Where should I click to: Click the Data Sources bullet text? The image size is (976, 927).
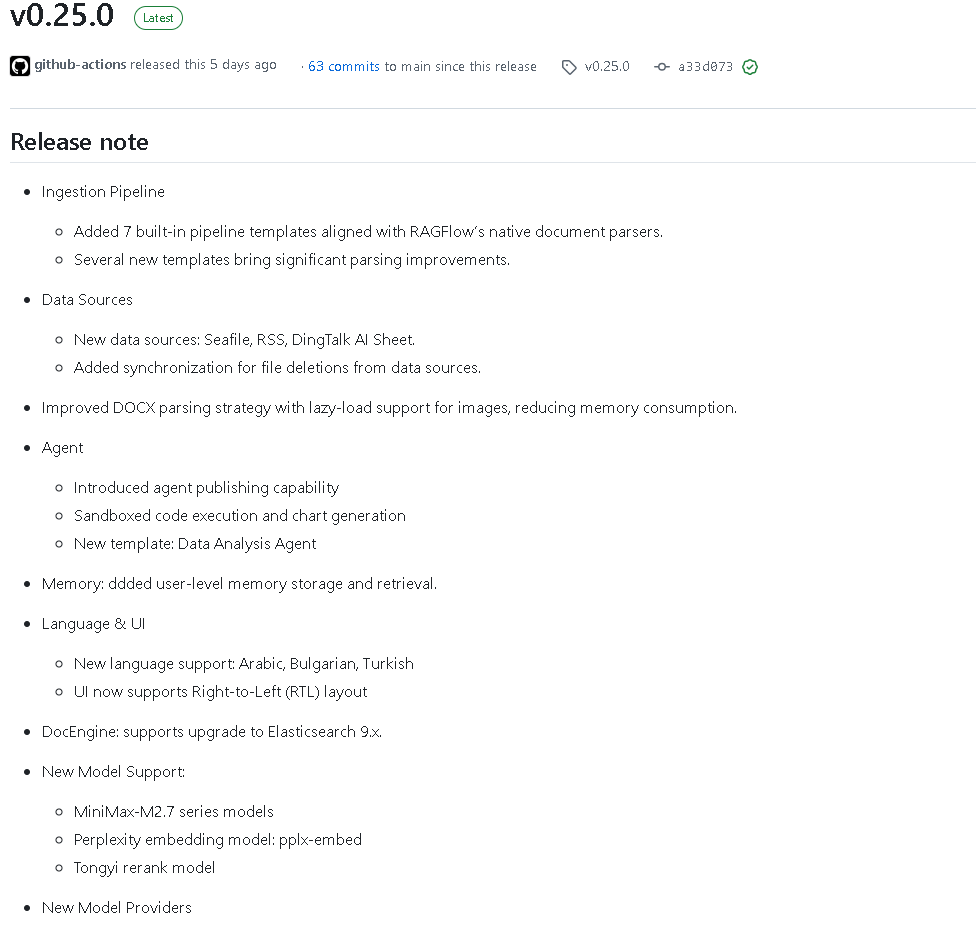(87, 300)
